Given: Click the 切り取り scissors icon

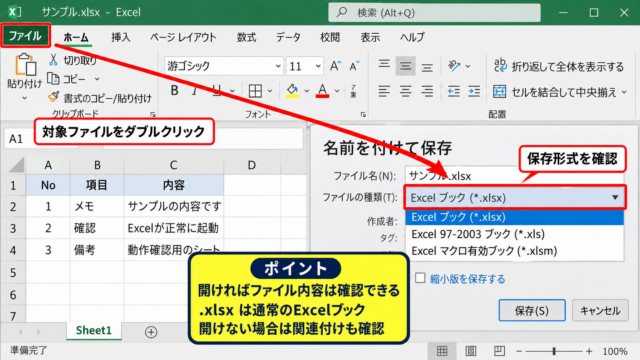Looking at the screenshot, I should click(x=53, y=60).
